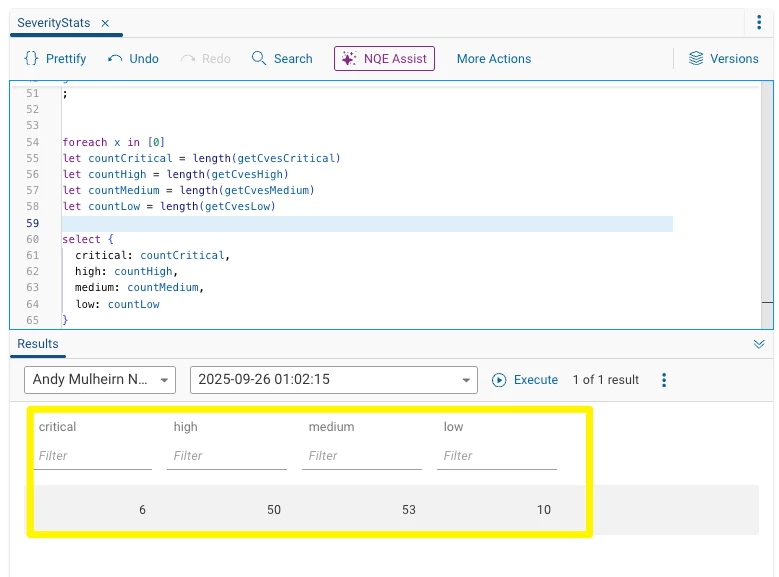Screen dimensions: 779x577
Task: Select the SeverityStats tab
Action: click(x=54, y=23)
